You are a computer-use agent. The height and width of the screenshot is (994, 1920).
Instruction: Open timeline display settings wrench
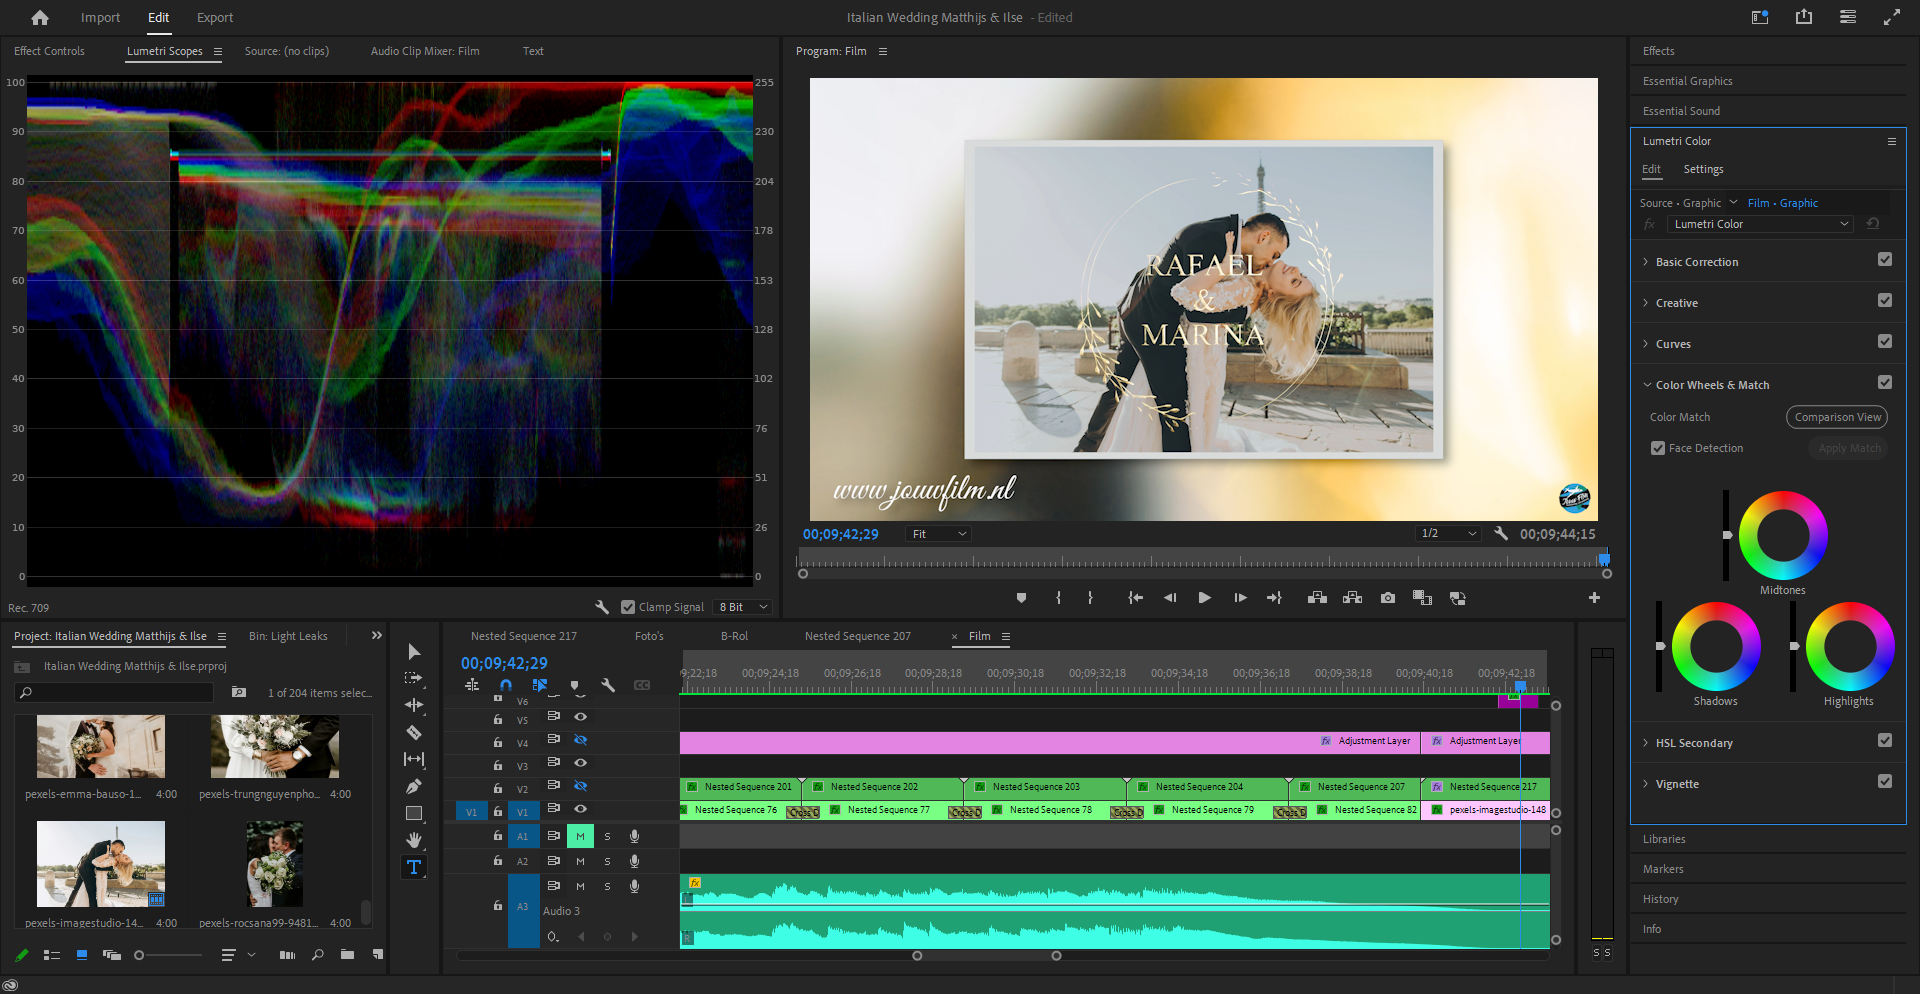click(x=608, y=685)
